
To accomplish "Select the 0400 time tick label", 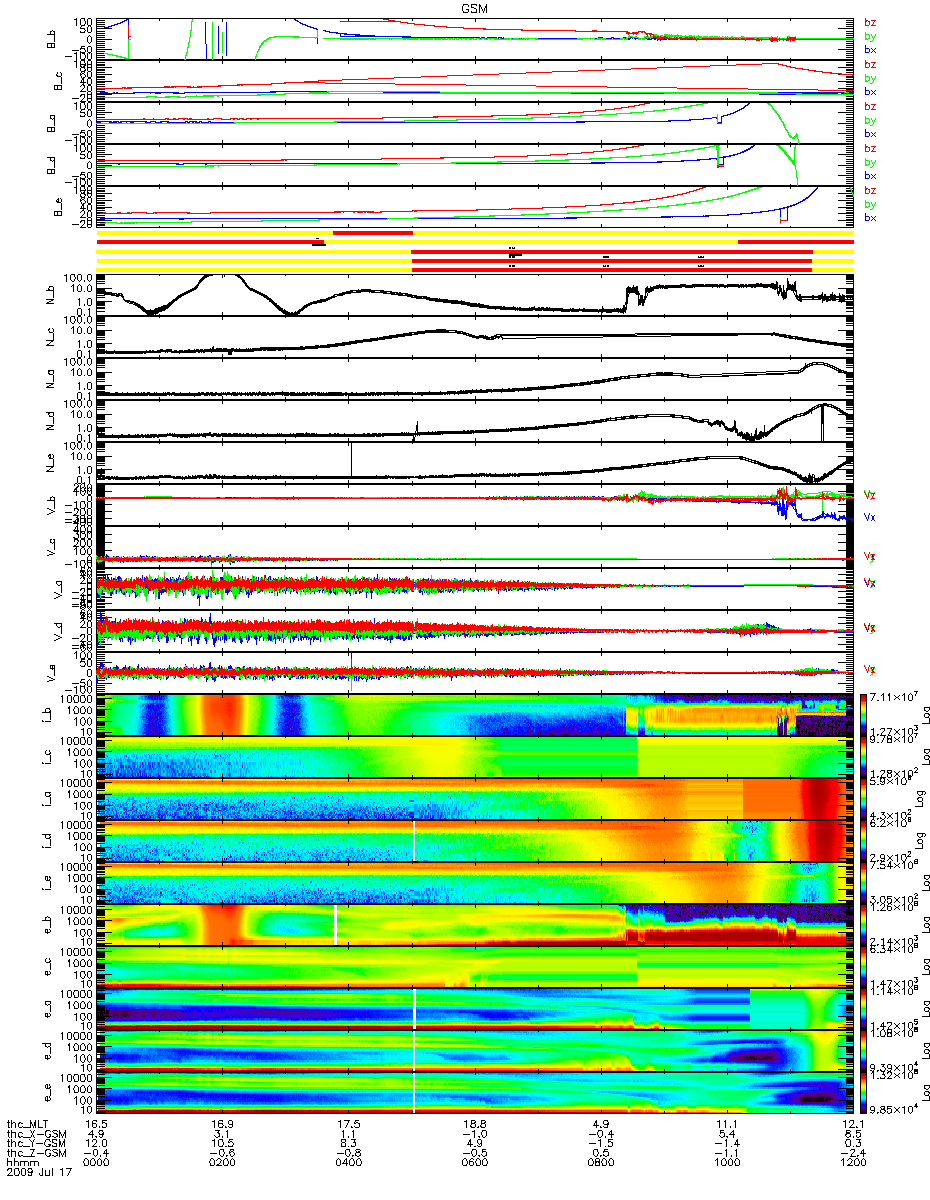I will tap(349, 1163).
